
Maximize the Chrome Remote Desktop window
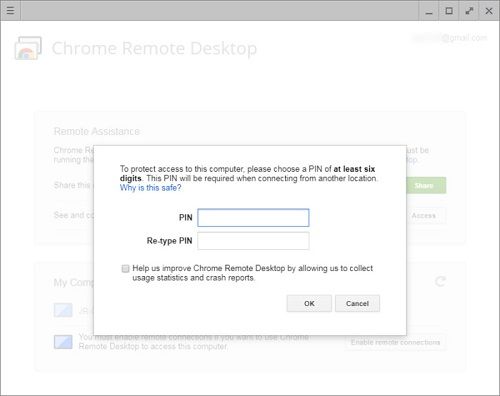[x=449, y=11]
